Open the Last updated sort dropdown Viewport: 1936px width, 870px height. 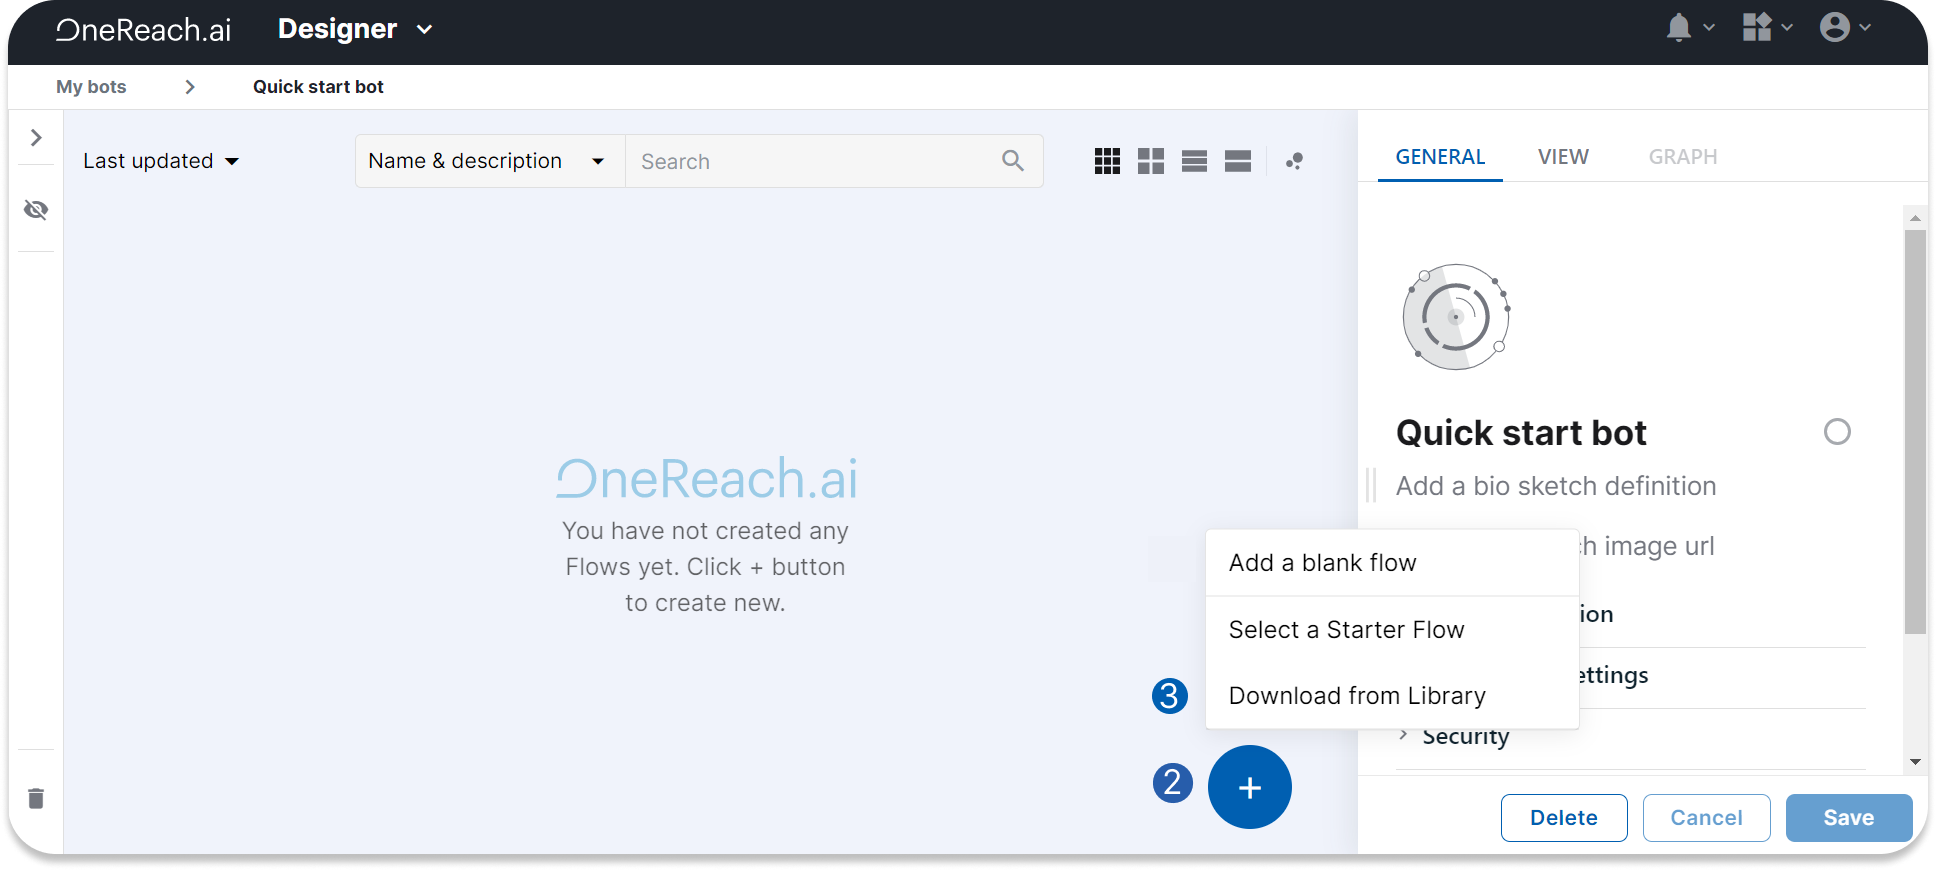[161, 161]
